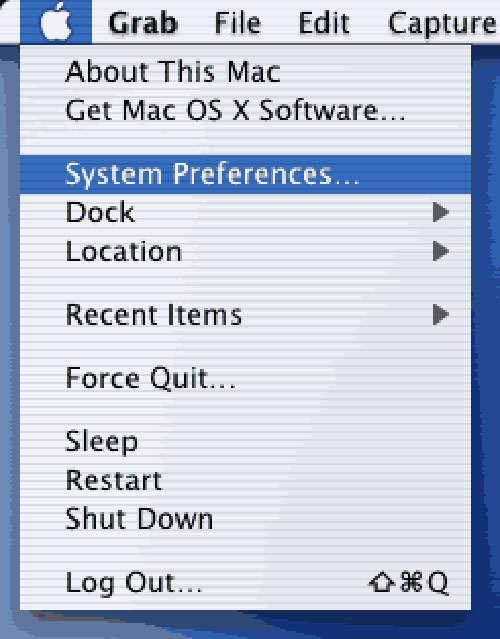Choose Log Out… from the menu
Screen dimensions: 500x639
(245, 583)
